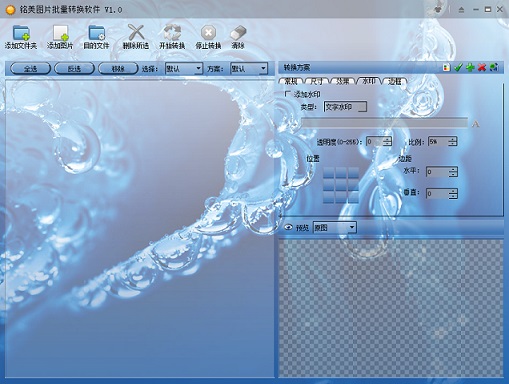
Task: Click the 清除 eraser icon
Action: pyautogui.click(x=238, y=33)
